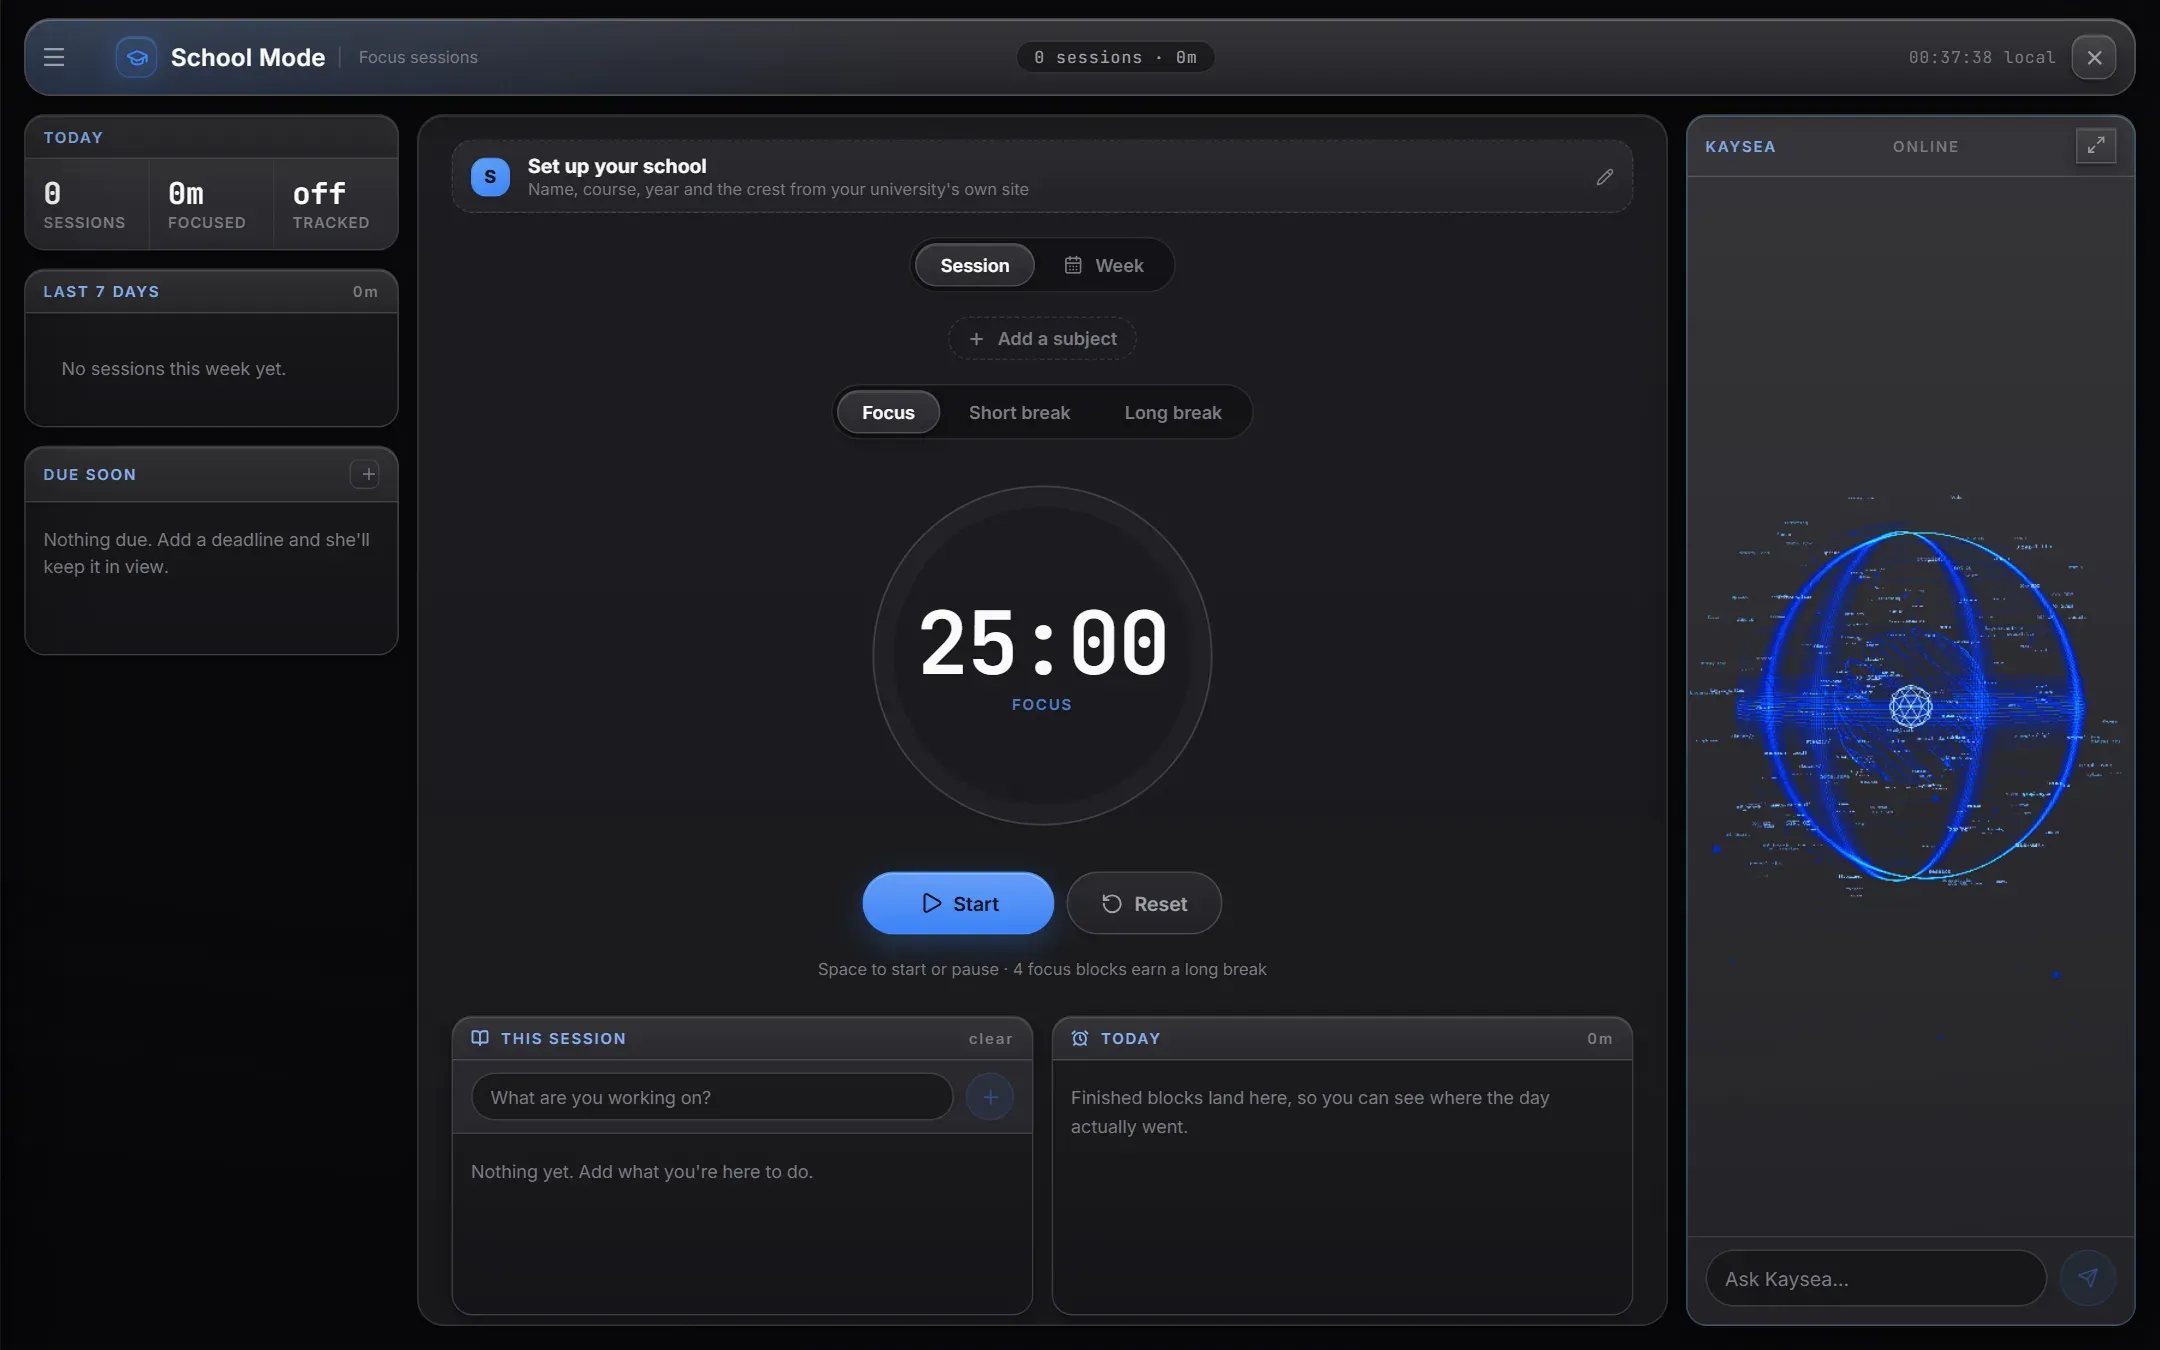Click the Kaysea glowing orb
The image size is (2160, 1350).
1910,706
